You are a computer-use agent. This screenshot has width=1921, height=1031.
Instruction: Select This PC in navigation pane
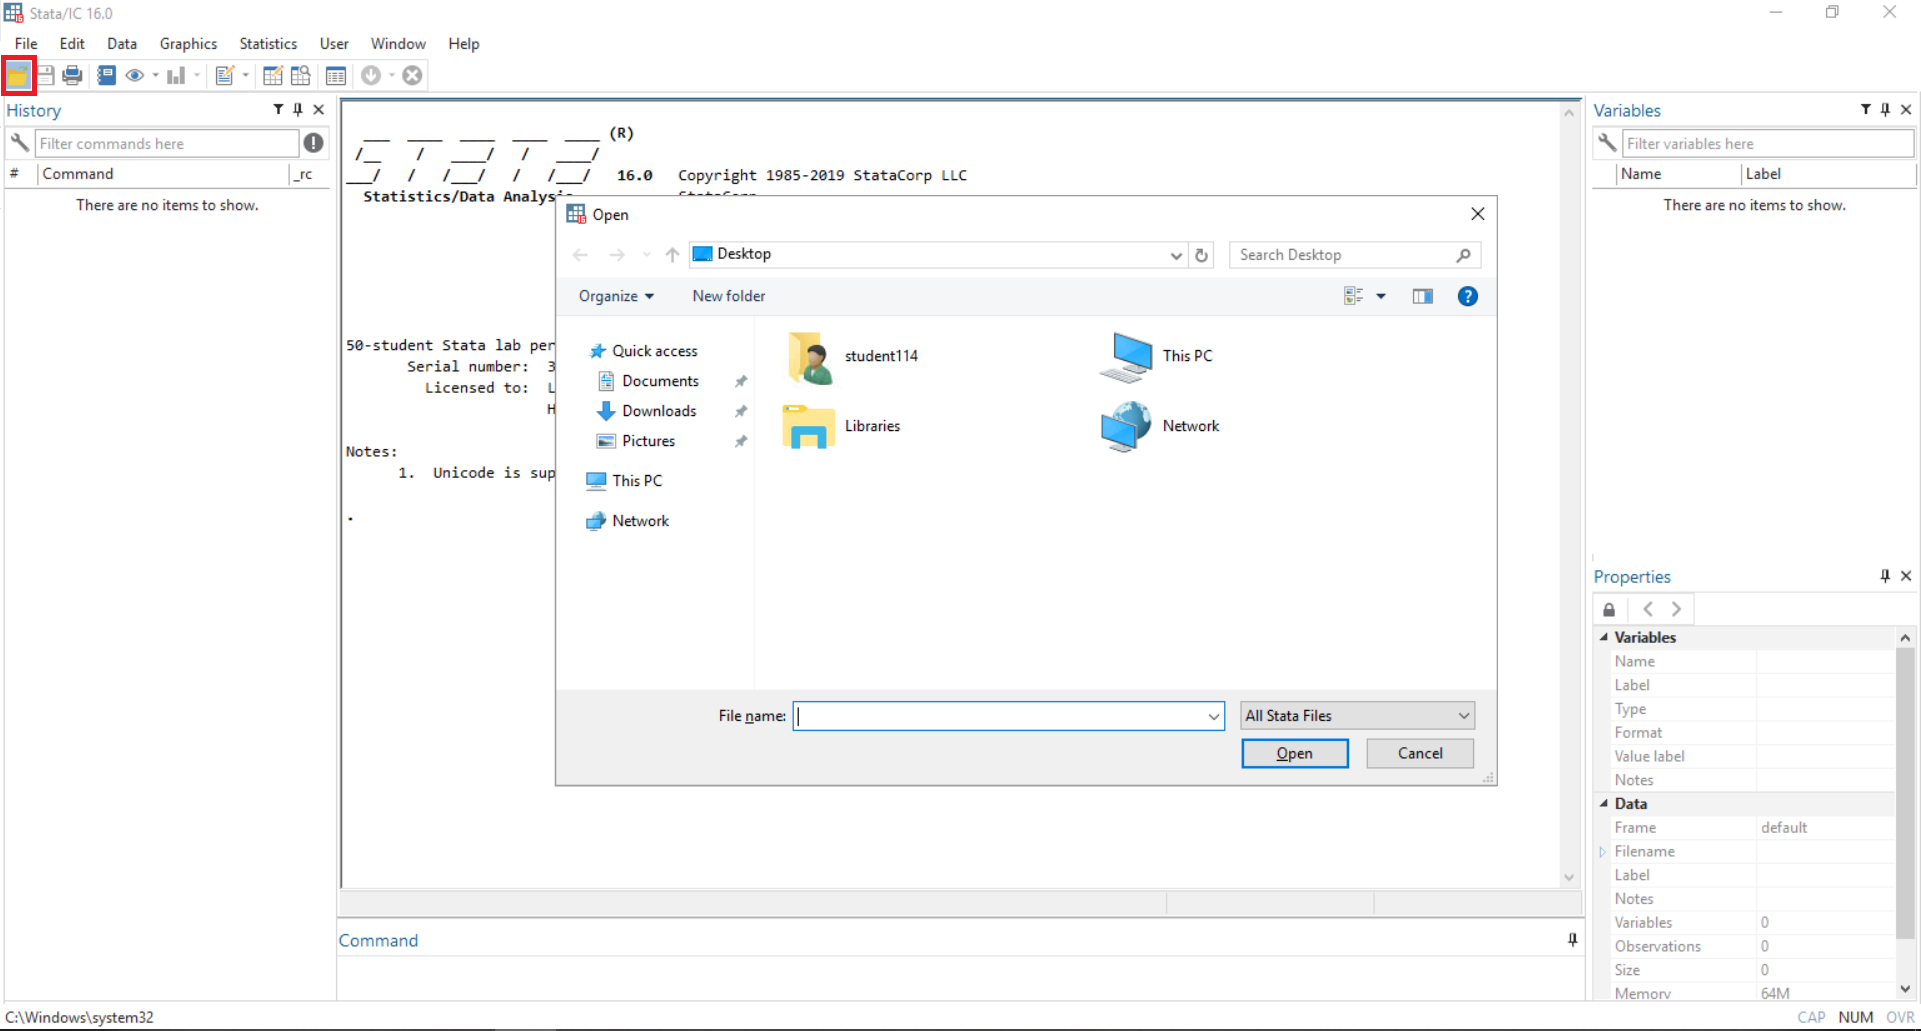(637, 481)
